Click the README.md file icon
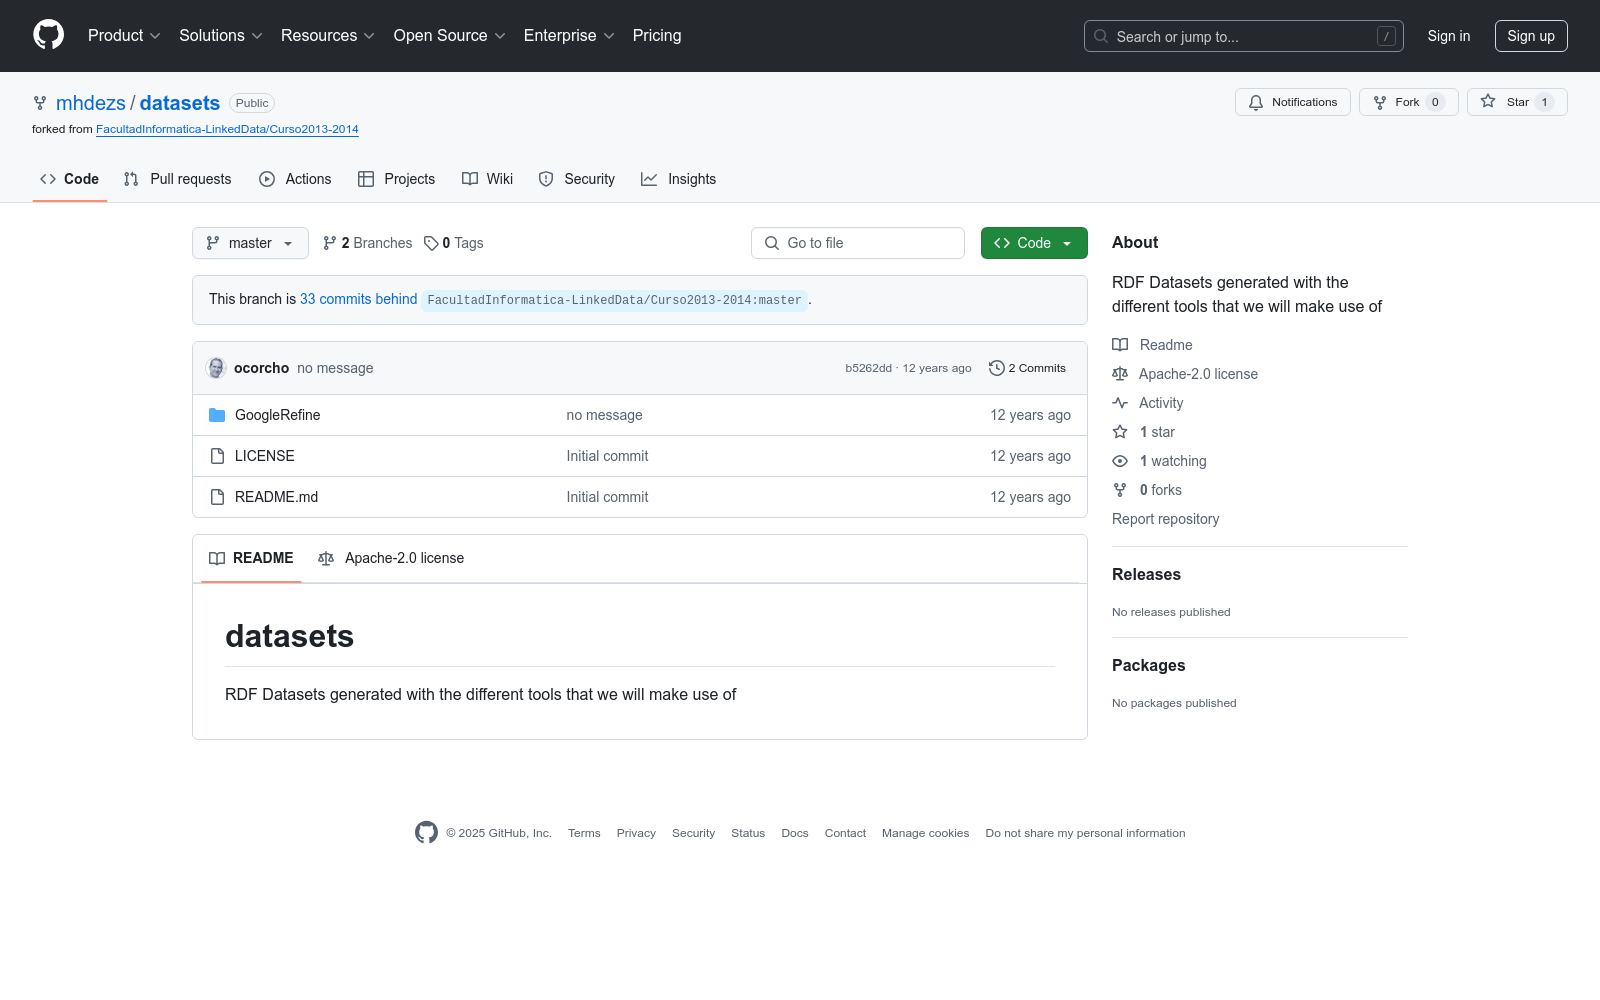This screenshot has width=1600, height=1000. coord(217,497)
